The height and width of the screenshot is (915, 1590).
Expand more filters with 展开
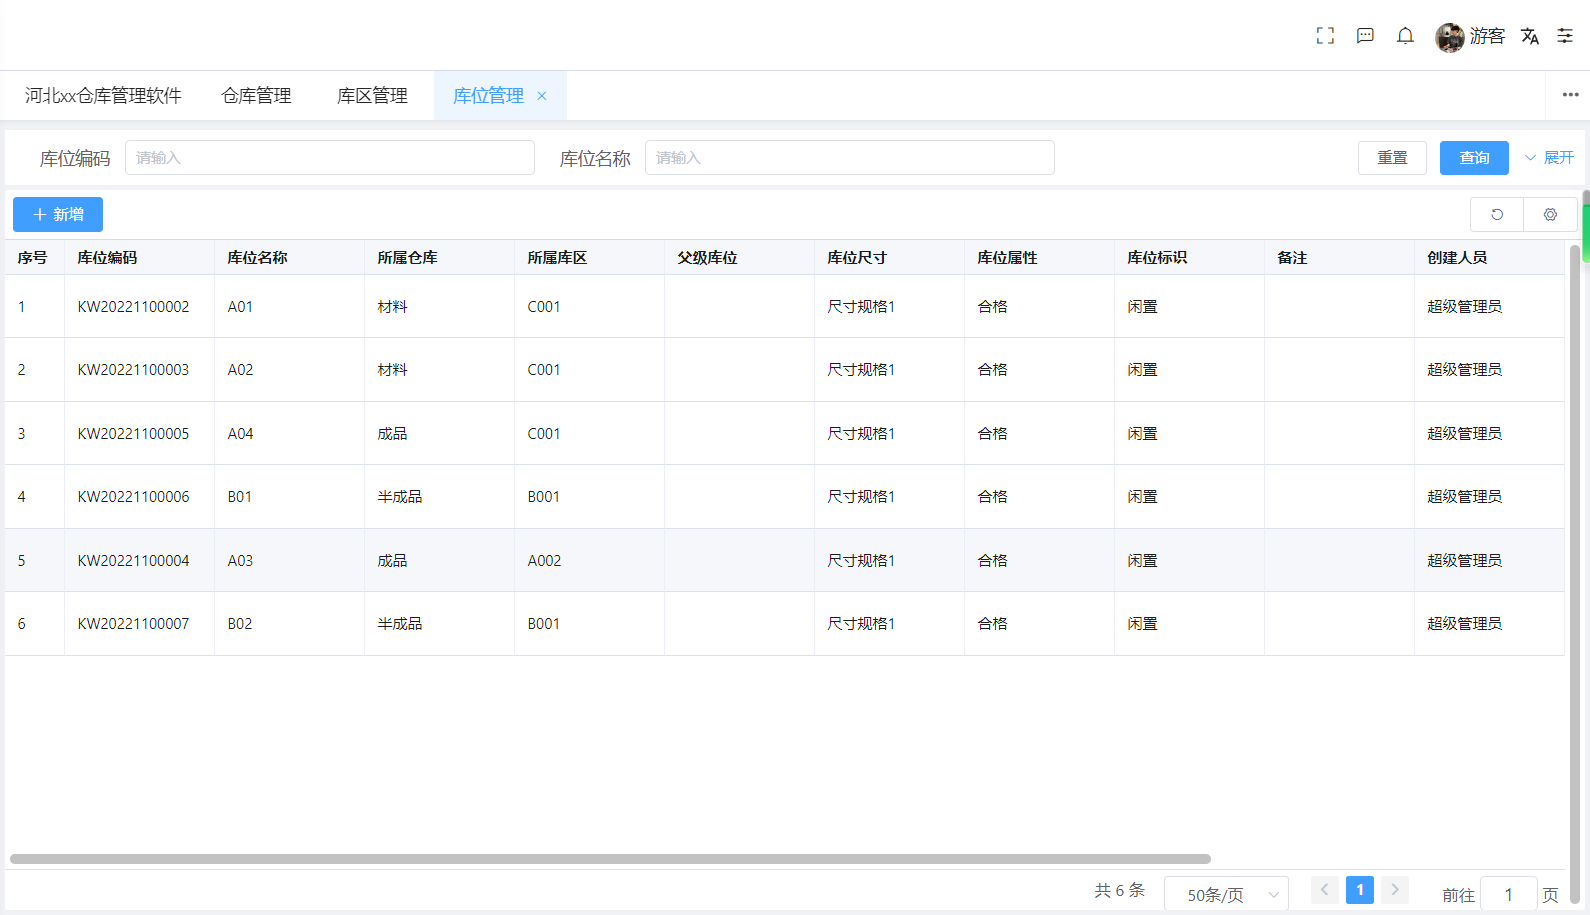click(x=1549, y=158)
